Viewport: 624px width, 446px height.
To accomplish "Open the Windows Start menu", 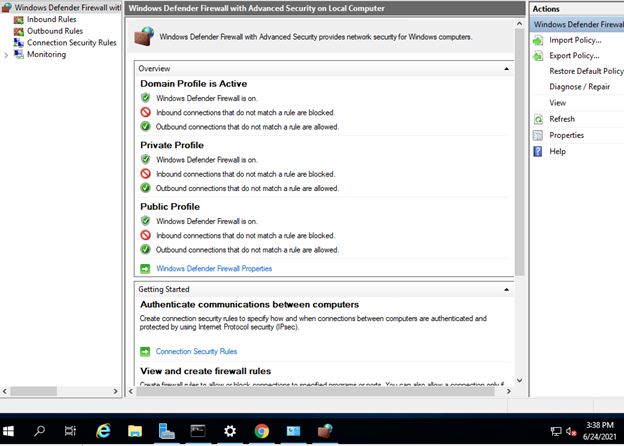I will pyautogui.click(x=8, y=431).
